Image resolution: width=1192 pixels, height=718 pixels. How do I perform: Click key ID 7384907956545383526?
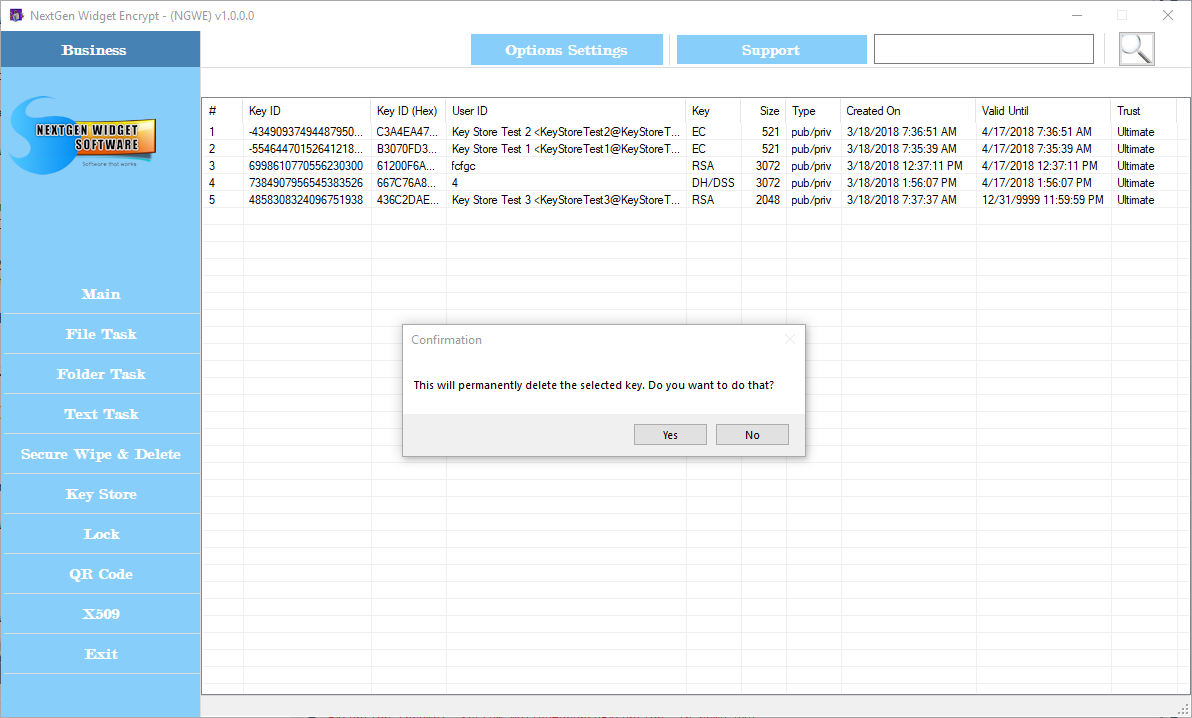pyautogui.click(x=306, y=183)
